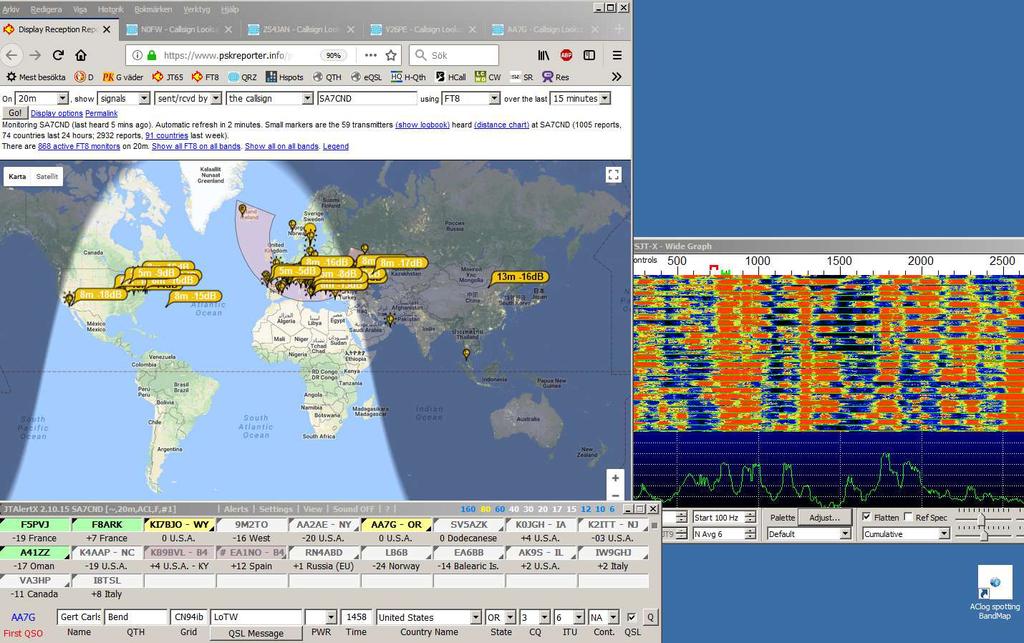Open the Bokmärken menu
1024x643 pixels.
click(153, 9)
